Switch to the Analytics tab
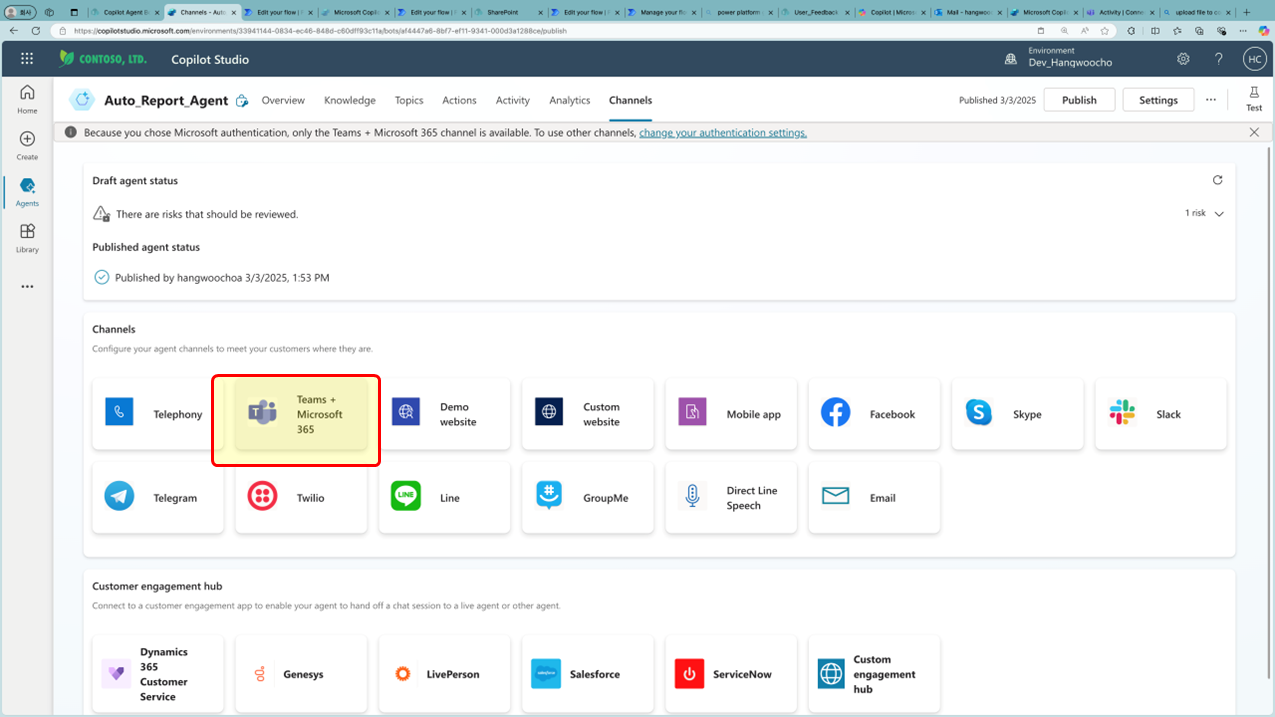Screen dimensions: 1275x717 [570, 100]
